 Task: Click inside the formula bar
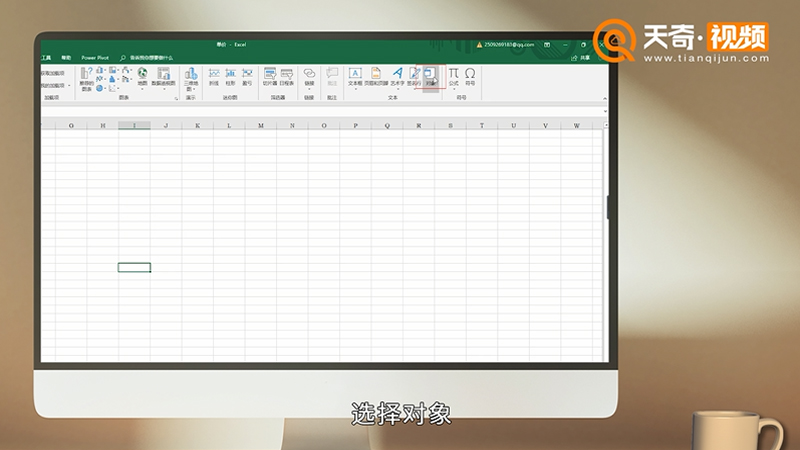click(321, 111)
